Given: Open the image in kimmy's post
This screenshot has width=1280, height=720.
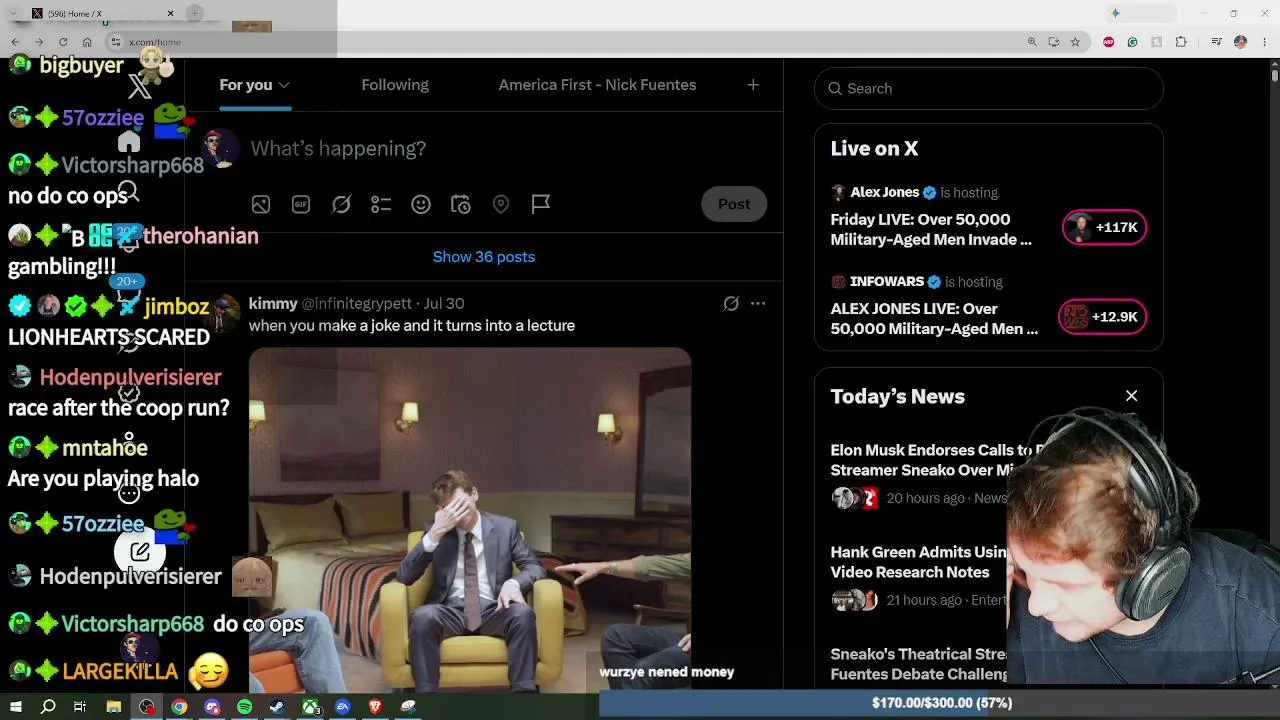Looking at the screenshot, I should 470,520.
